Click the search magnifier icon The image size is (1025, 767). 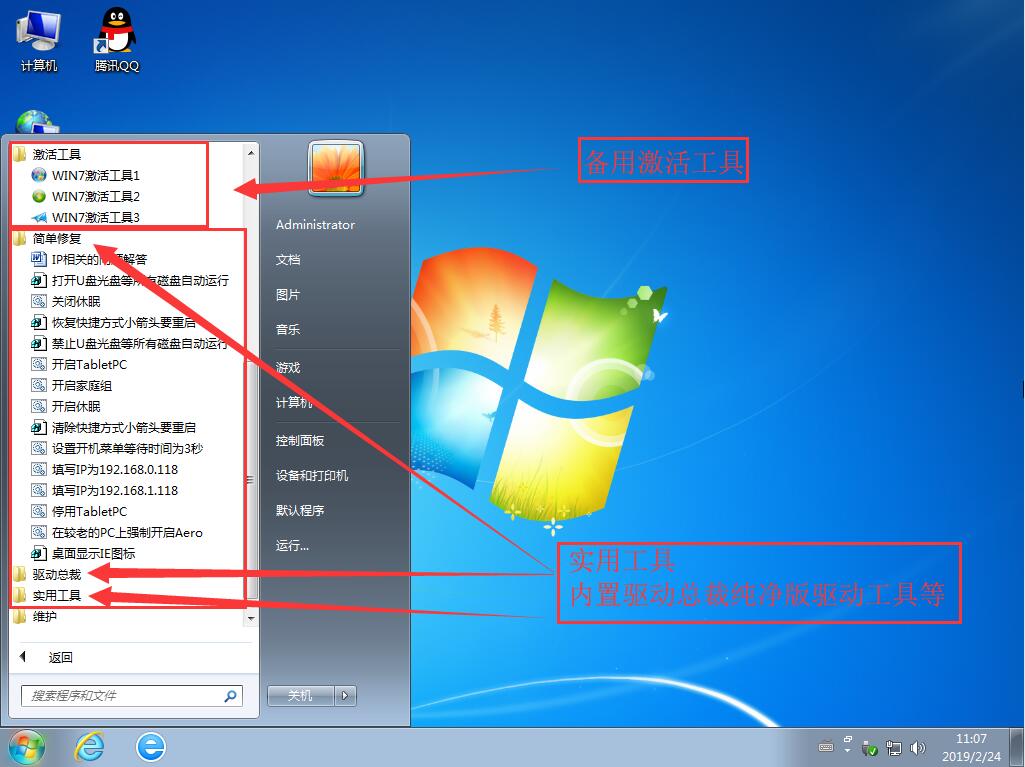coord(230,696)
